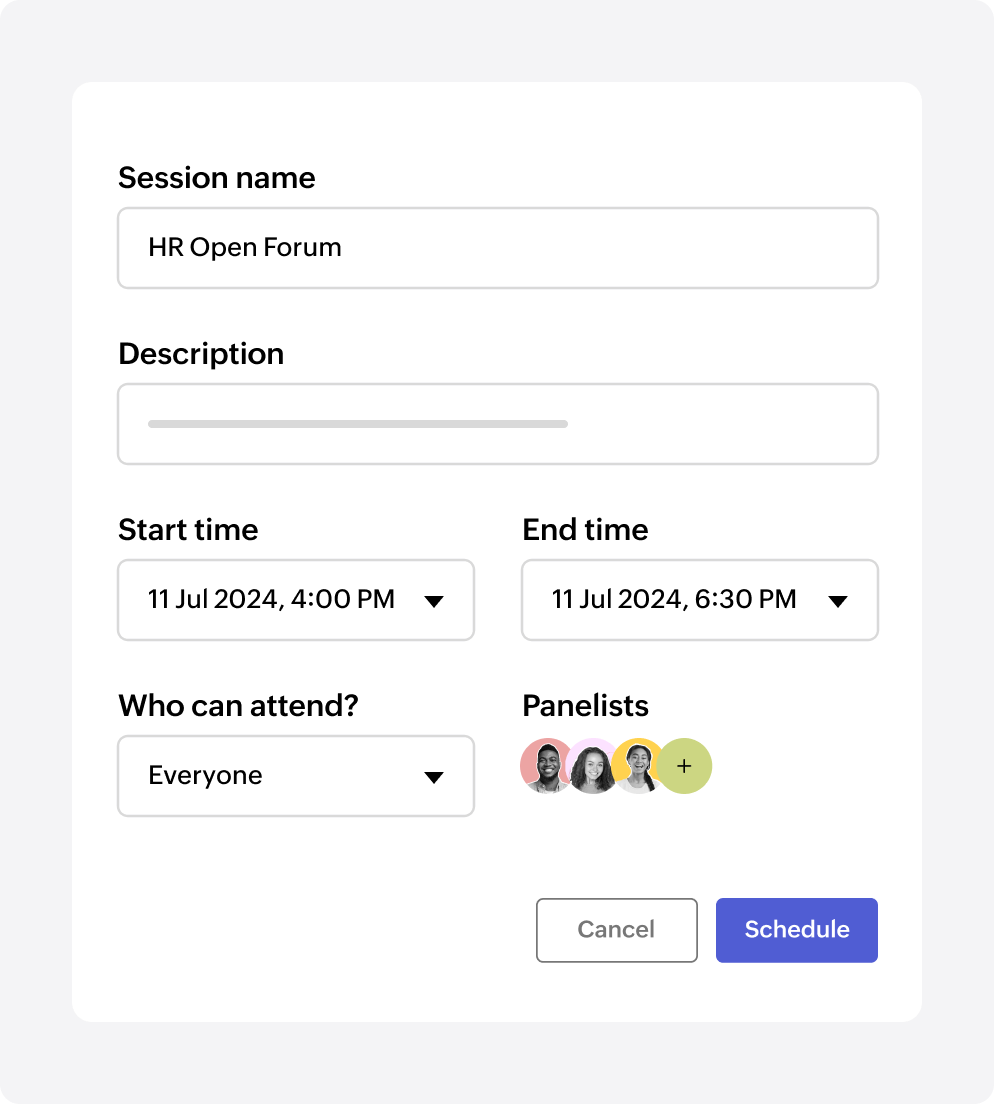Click the 11 Jul 2024, 4:00 PM value
This screenshot has height=1104, width=994.
tap(271, 600)
